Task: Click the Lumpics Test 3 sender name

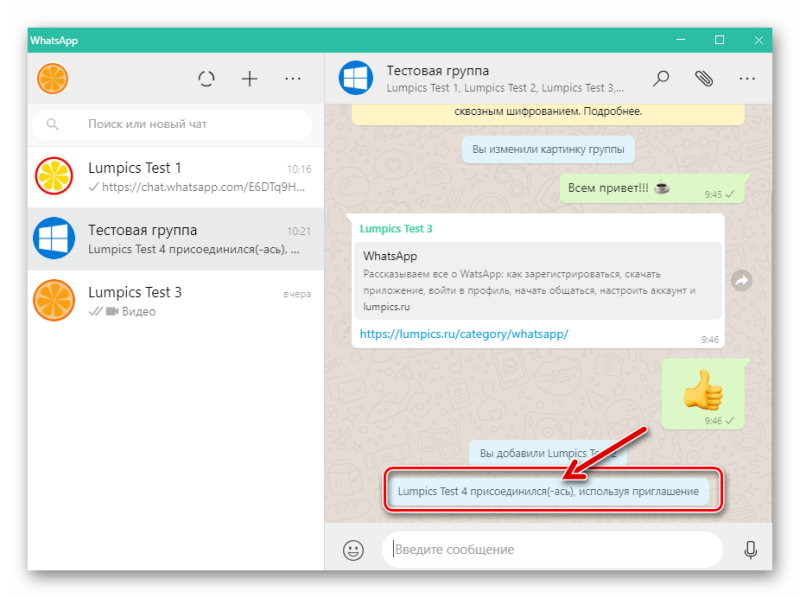Action: pos(396,229)
